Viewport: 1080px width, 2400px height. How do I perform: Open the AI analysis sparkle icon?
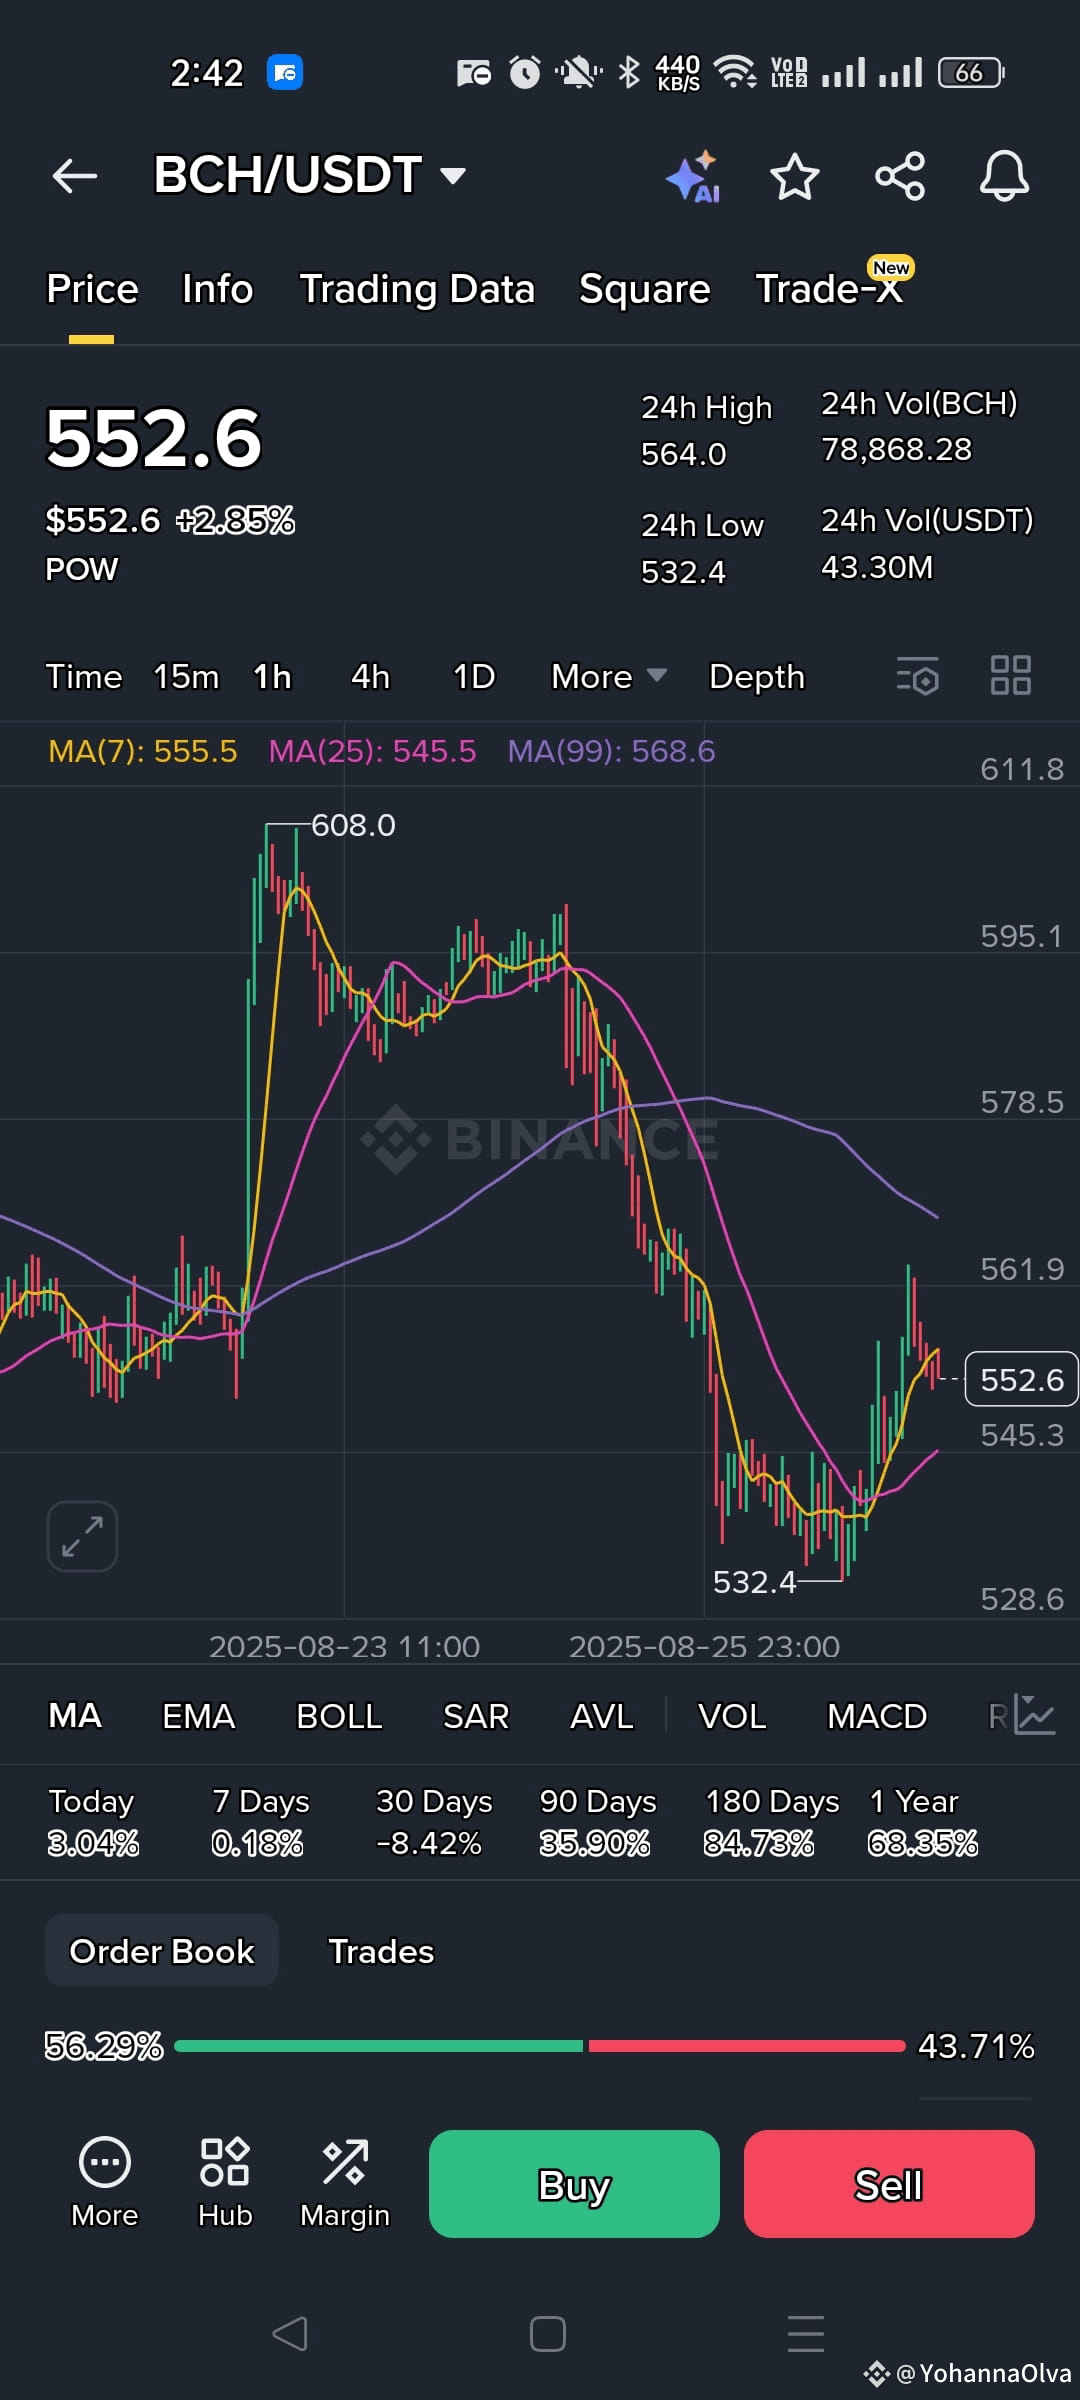tap(693, 177)
